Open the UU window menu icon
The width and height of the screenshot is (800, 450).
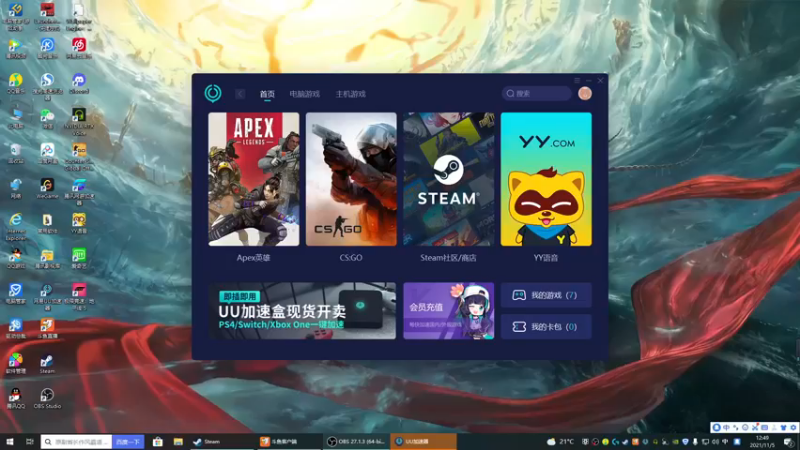pyautogui.click(x=577, y=81)
